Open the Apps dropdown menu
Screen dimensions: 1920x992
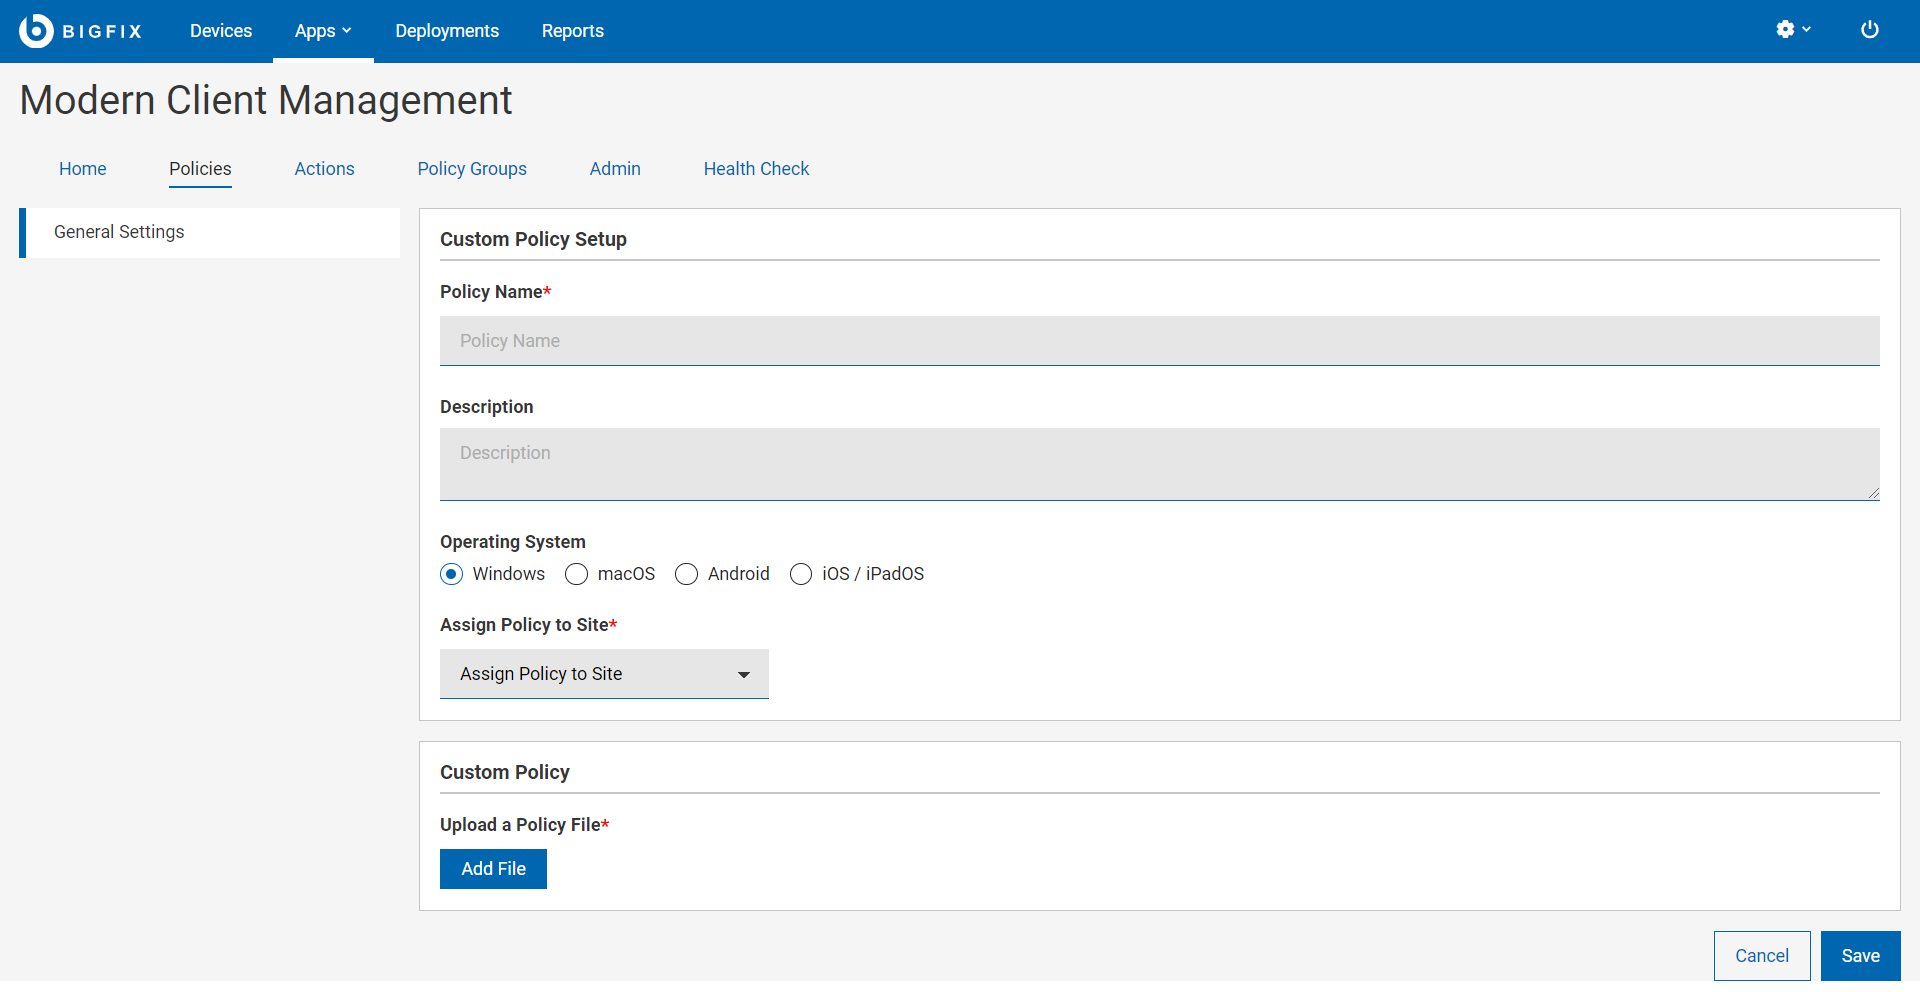[x=322, y=31]
